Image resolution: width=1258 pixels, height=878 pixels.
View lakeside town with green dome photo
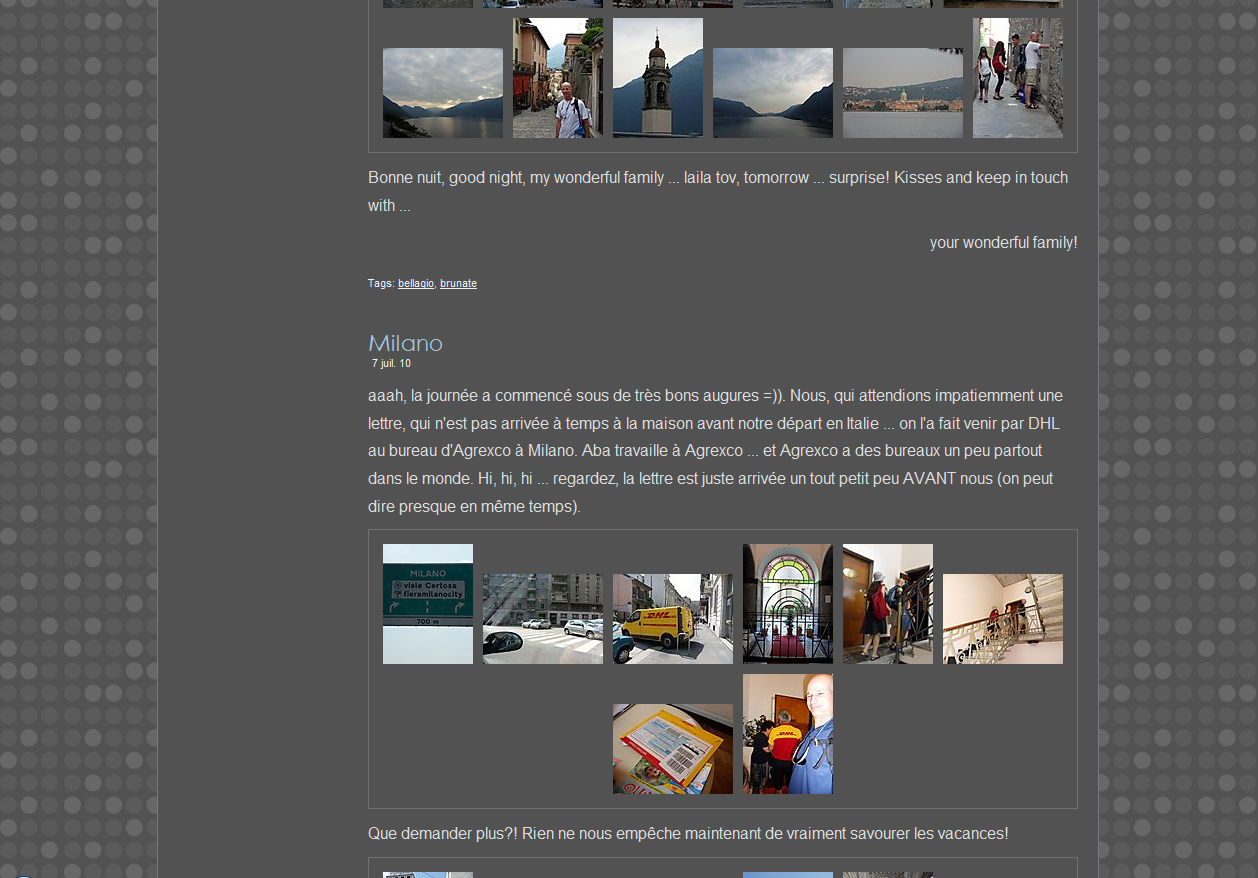click(902, 93)
